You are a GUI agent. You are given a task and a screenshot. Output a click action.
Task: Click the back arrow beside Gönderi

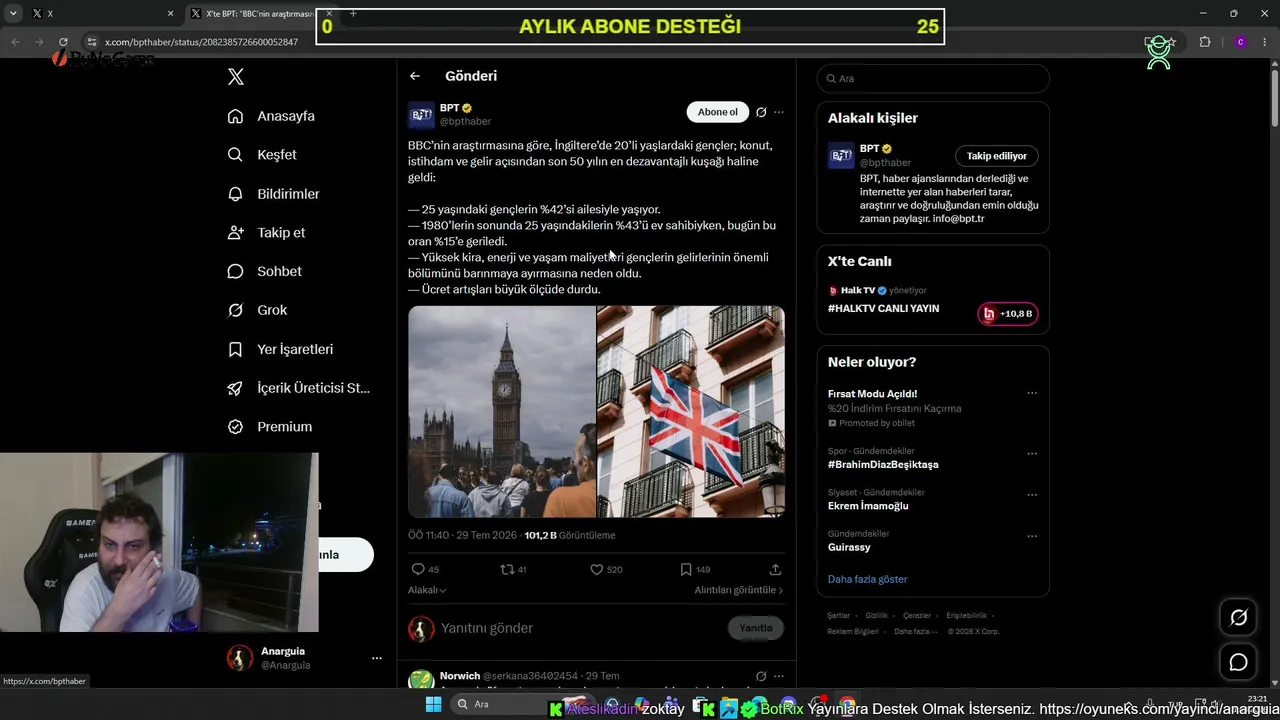pos(415,76)
